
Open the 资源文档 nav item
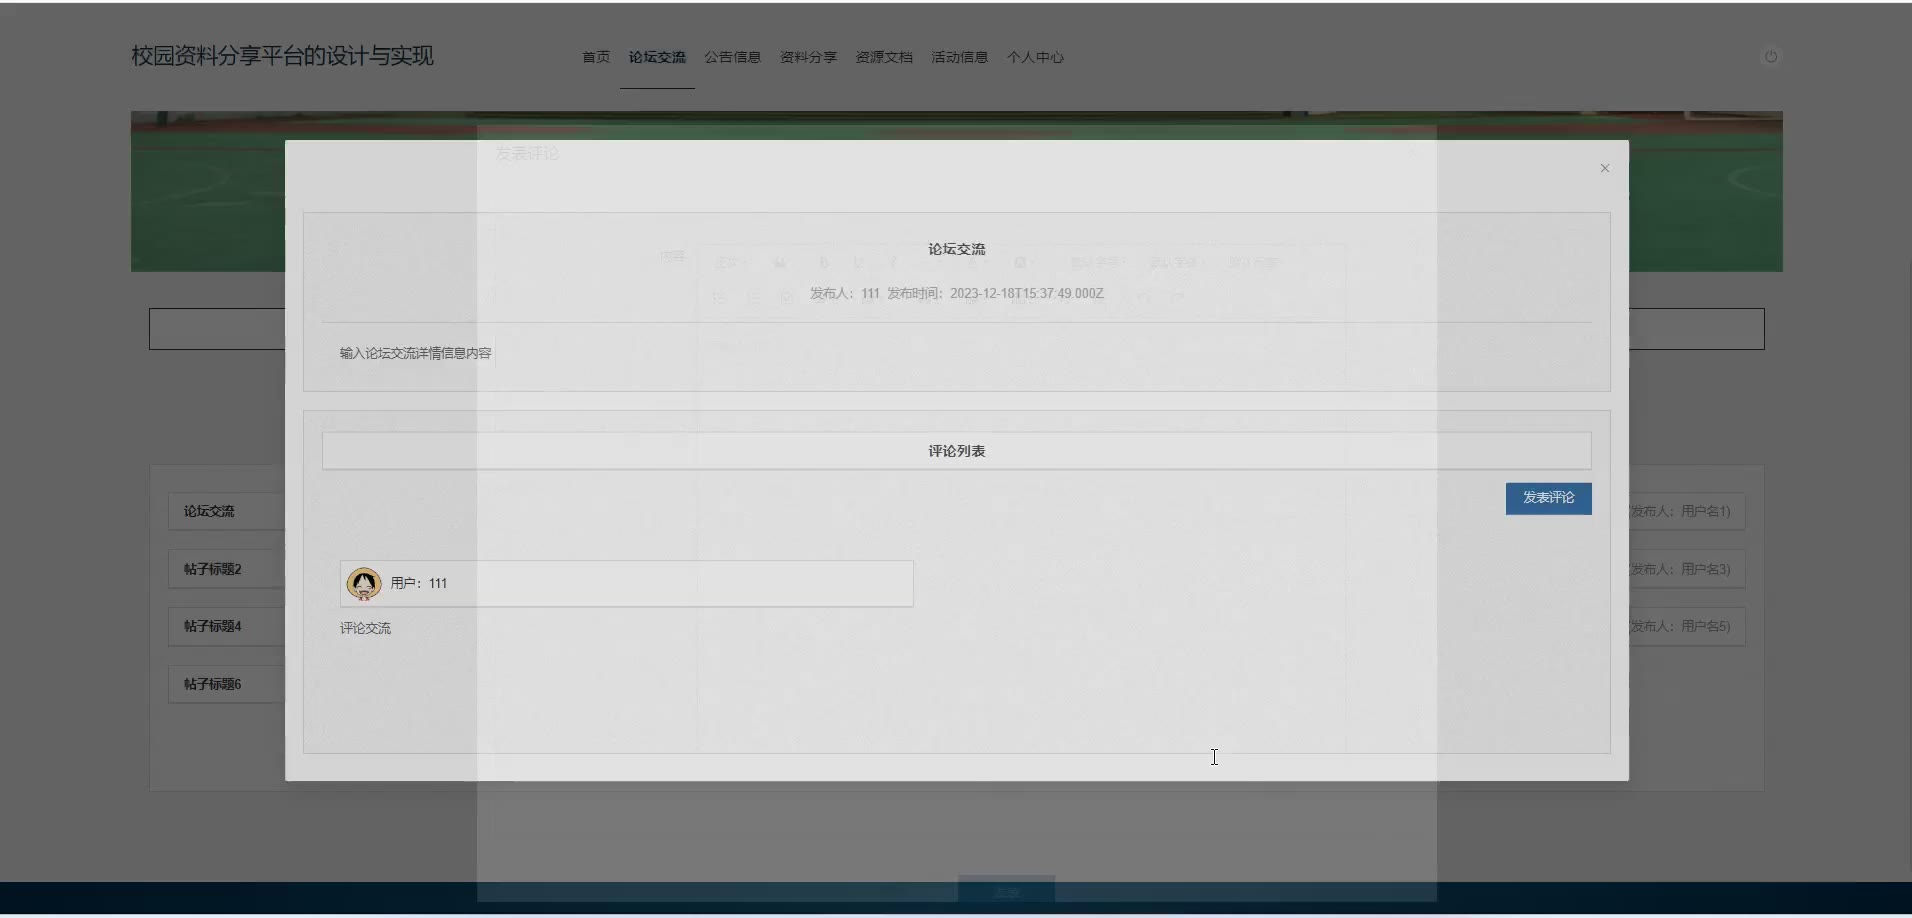pyautogui.click(x=884, y=57)
